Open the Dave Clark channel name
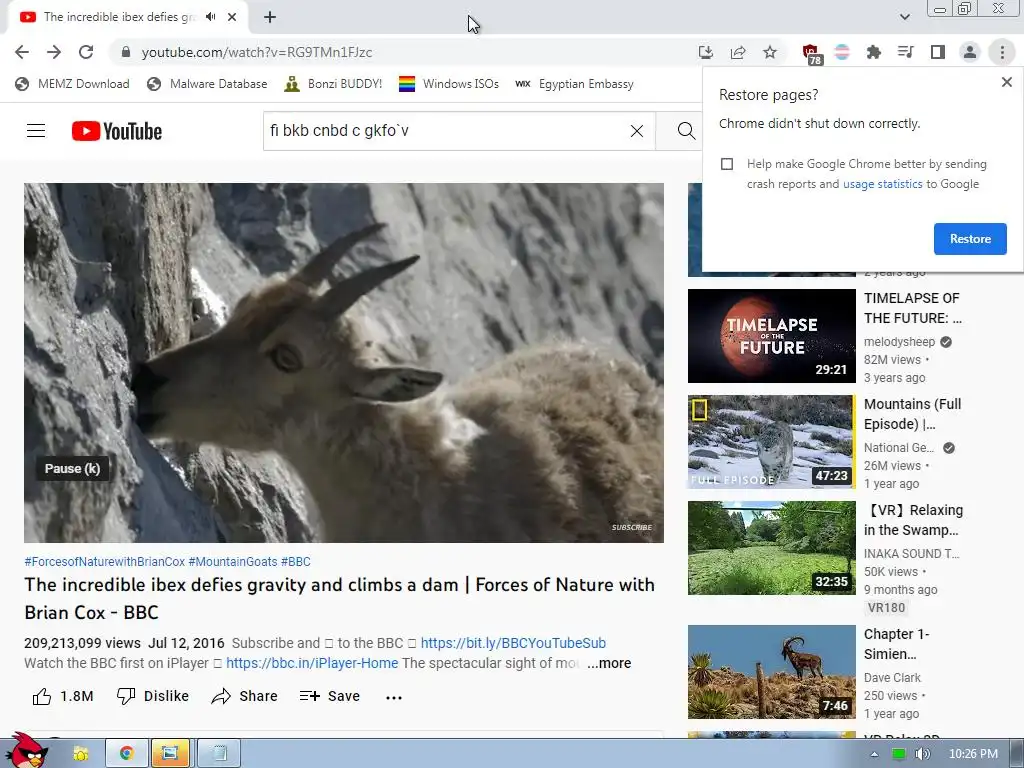Screen dimensions: 1024x768 click(892, 678)
